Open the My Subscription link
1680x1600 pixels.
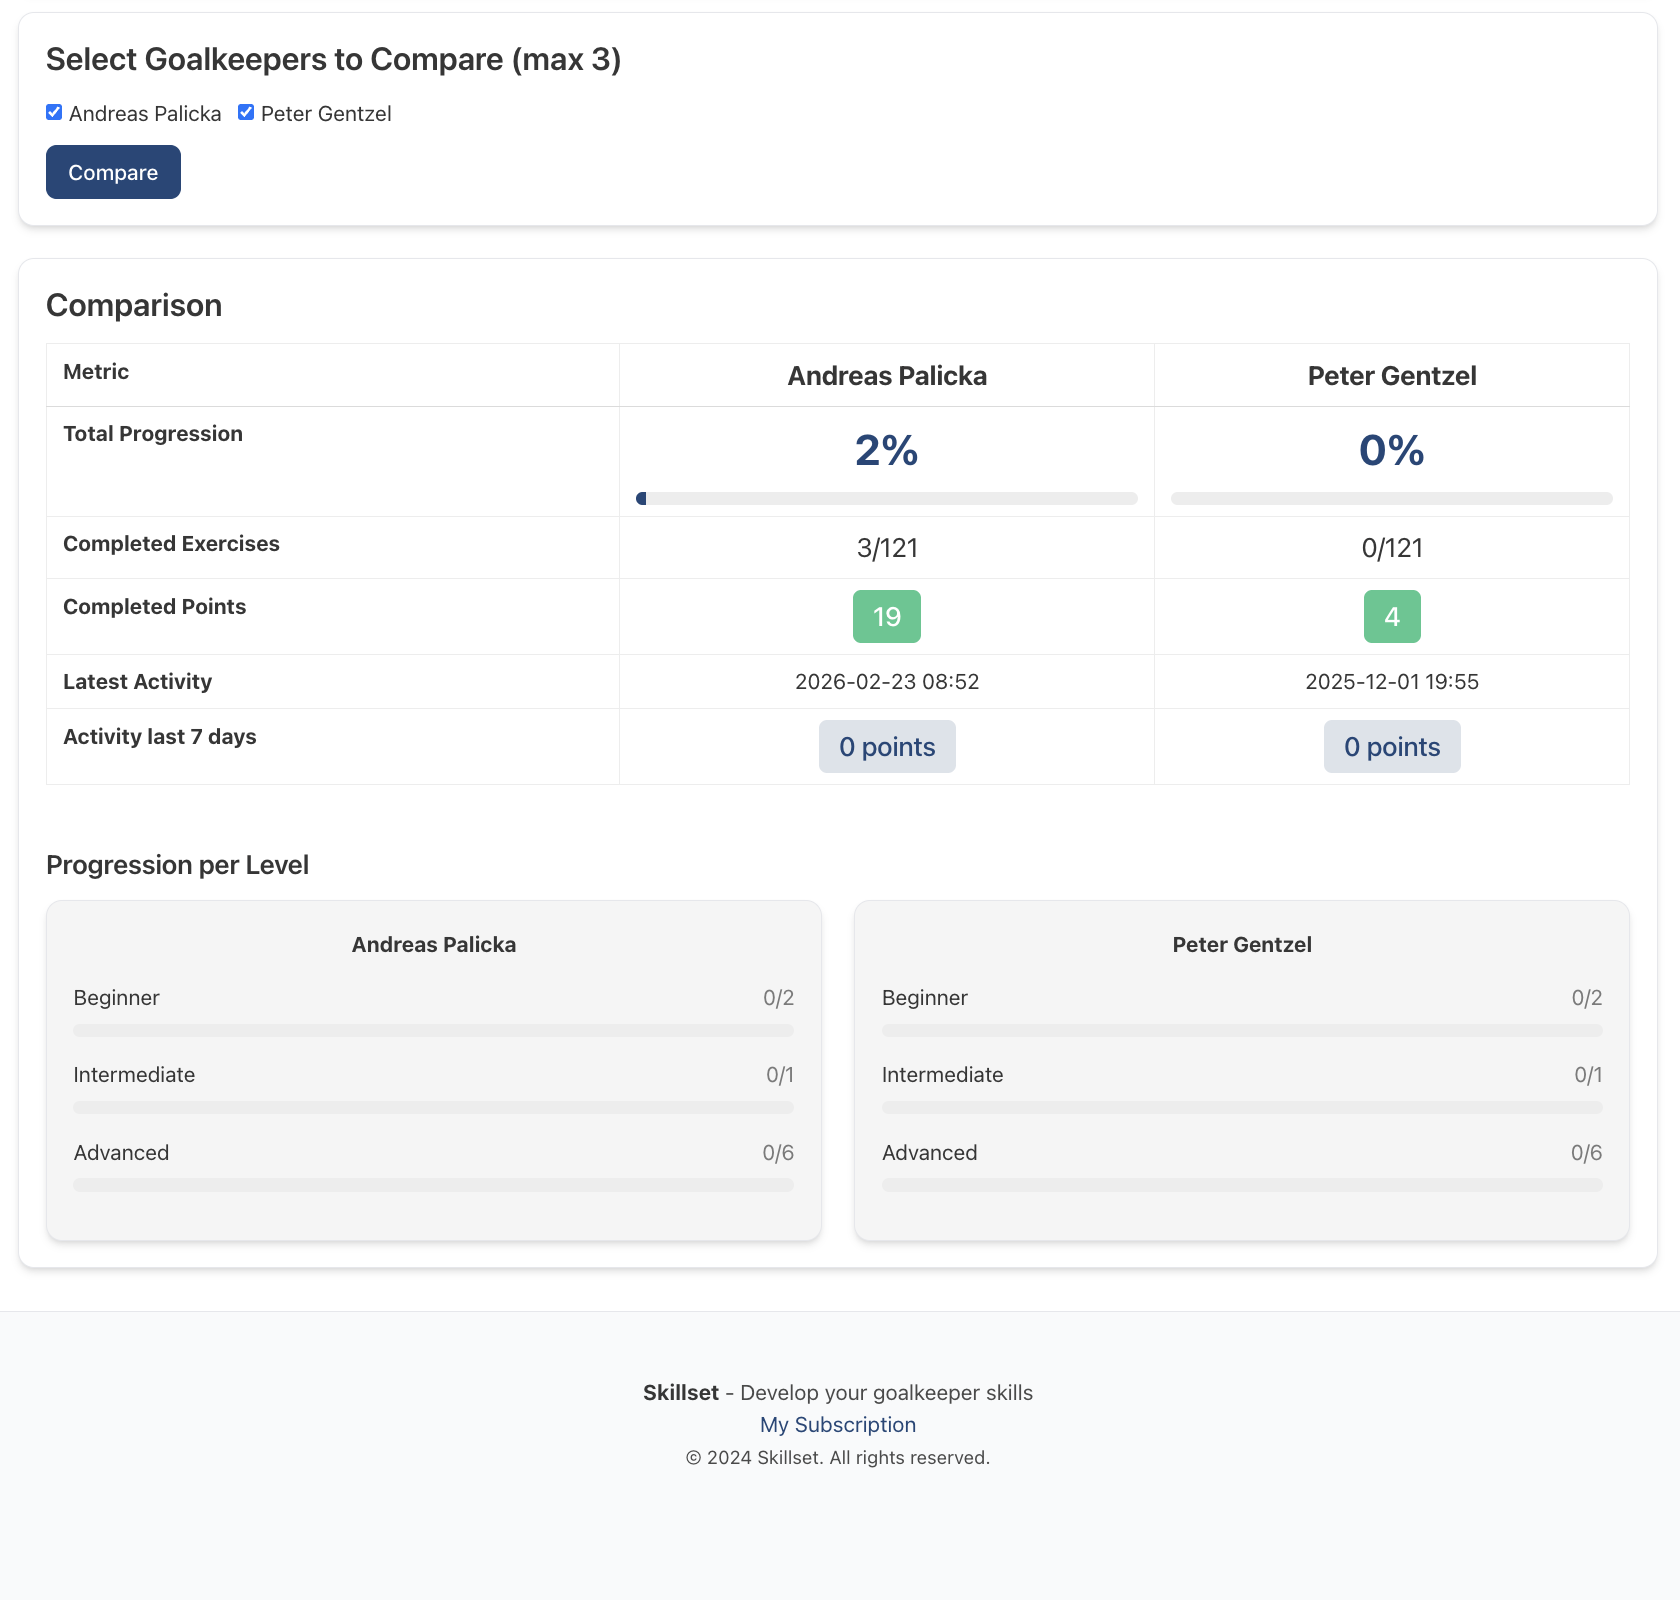838,1425
